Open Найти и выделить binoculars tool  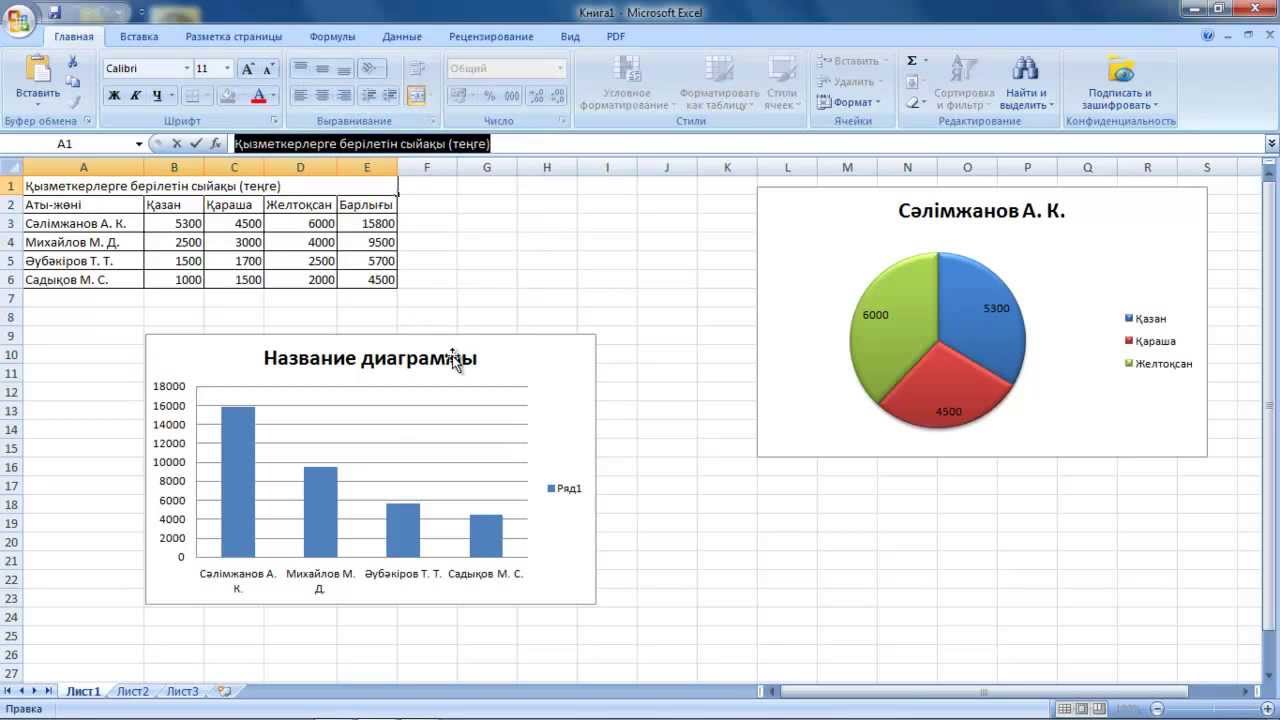click(x=1025, y=83)
